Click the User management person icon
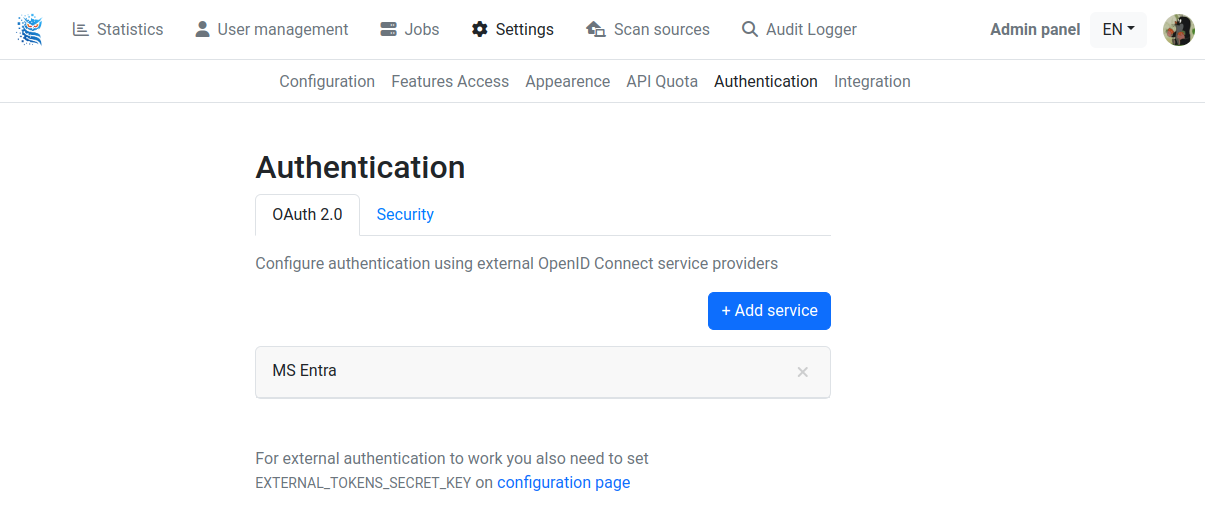Image resolution: width=1205 pixels, height=528 pixels. tap(202, 29)
